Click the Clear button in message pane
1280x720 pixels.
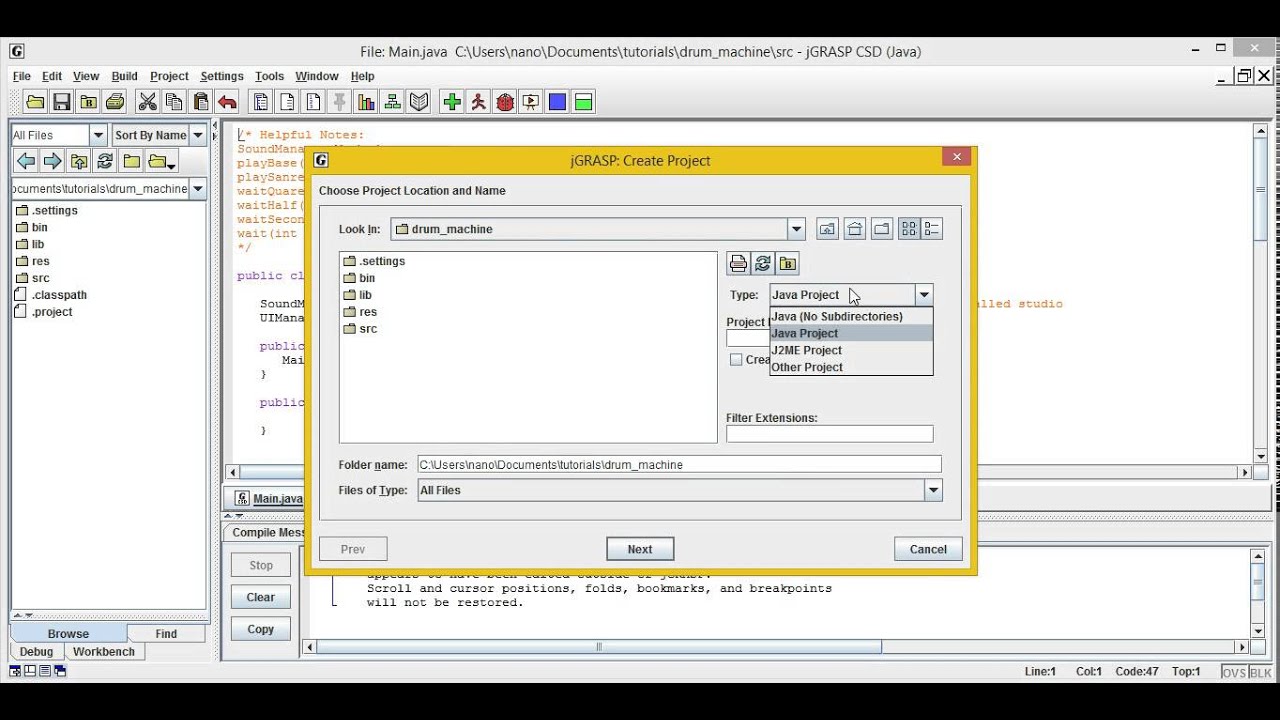coord(261,597)
